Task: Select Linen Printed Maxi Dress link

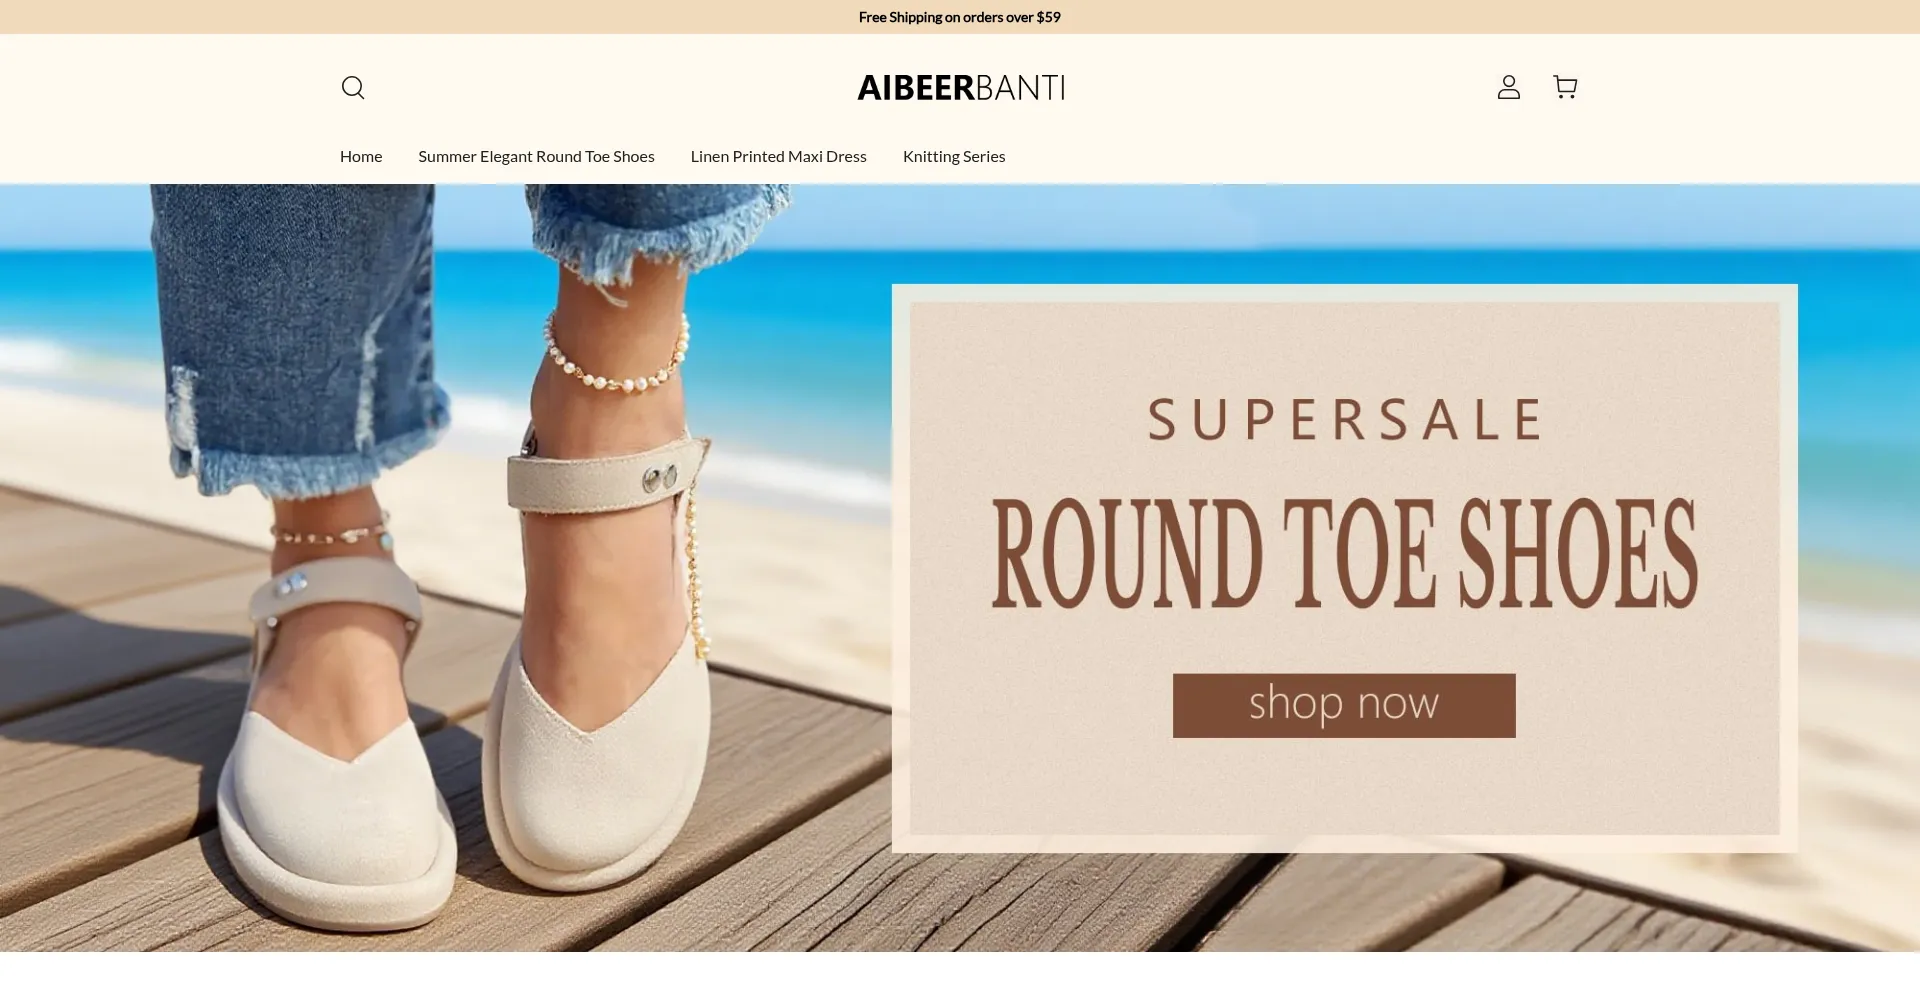Action: tap(778, 157)
